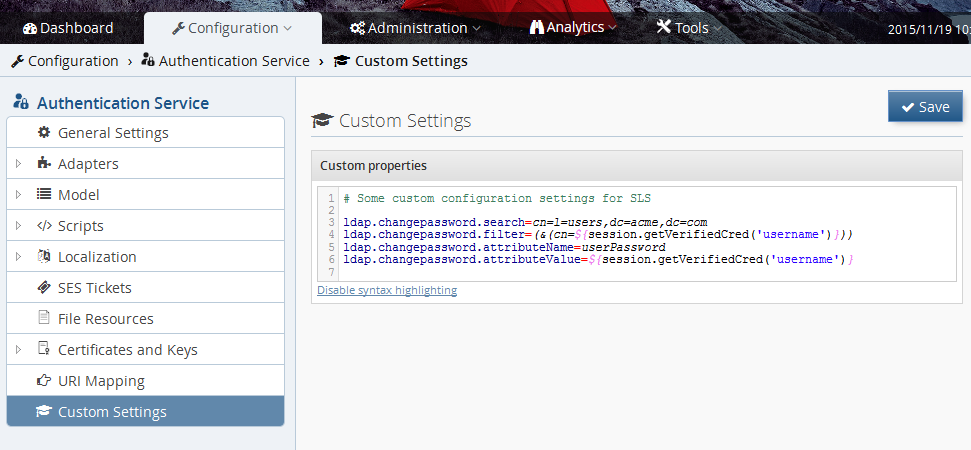Open the Localization sidebar item
The image size is (971, 450).
146,256
